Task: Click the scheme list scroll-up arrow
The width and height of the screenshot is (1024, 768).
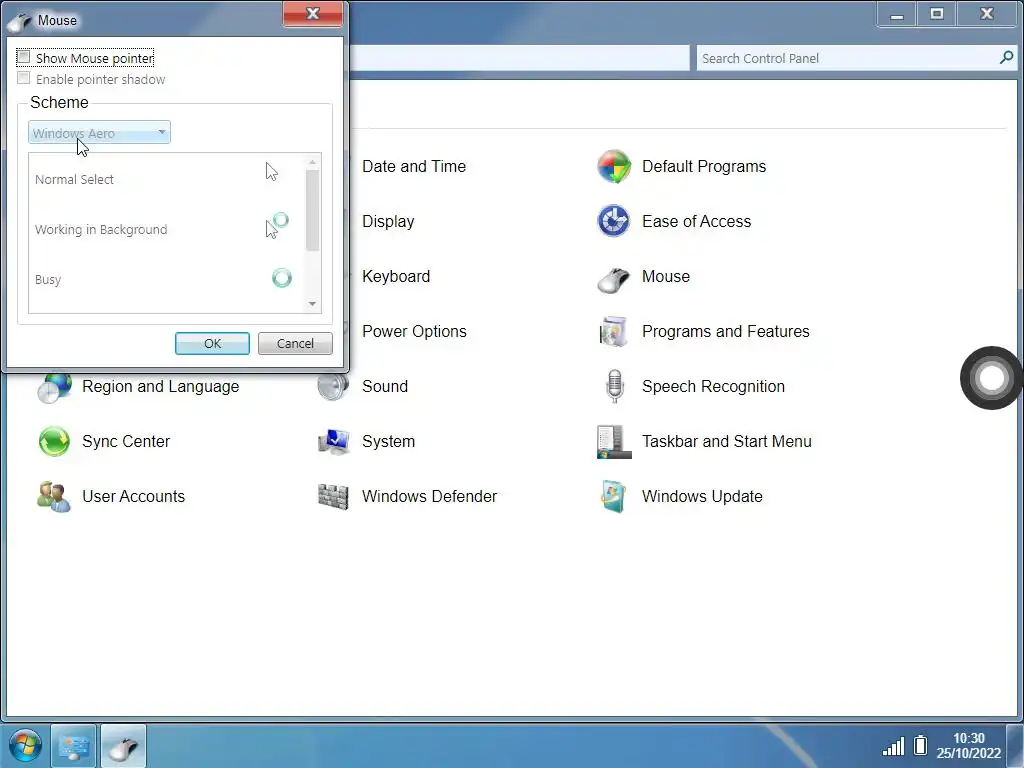Action: click(312, 161)
